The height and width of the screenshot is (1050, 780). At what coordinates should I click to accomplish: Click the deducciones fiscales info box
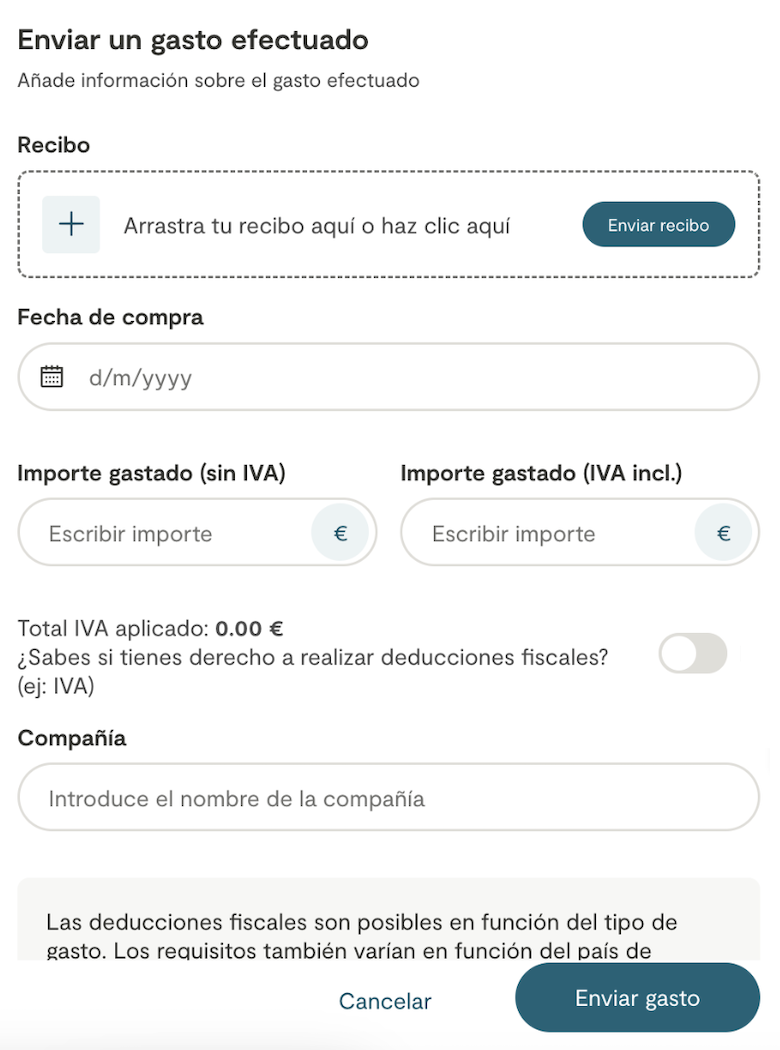pos(388,925)
